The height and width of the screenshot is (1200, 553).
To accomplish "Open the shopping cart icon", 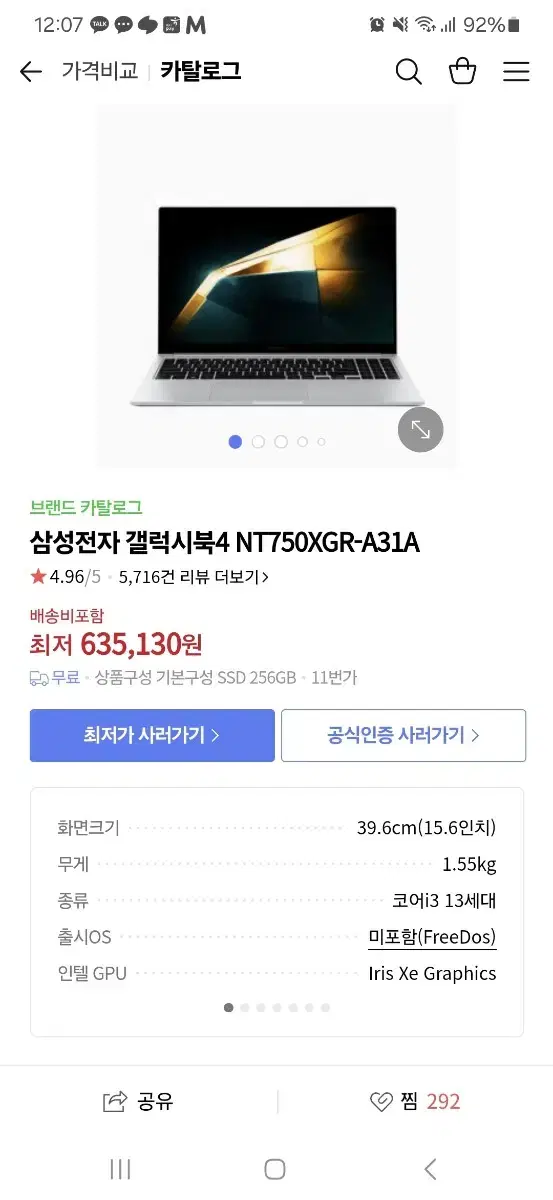I will (462, 71).
